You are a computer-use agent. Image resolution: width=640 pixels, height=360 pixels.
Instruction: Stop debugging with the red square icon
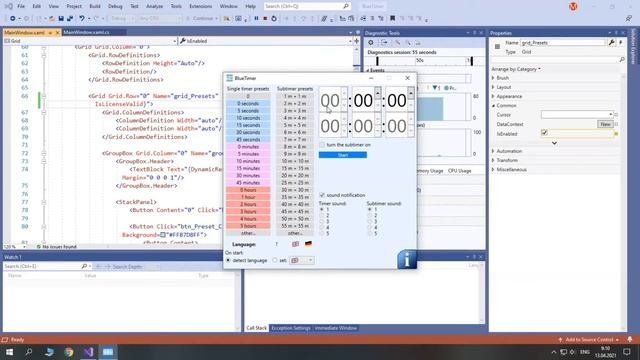coord(265,18)
